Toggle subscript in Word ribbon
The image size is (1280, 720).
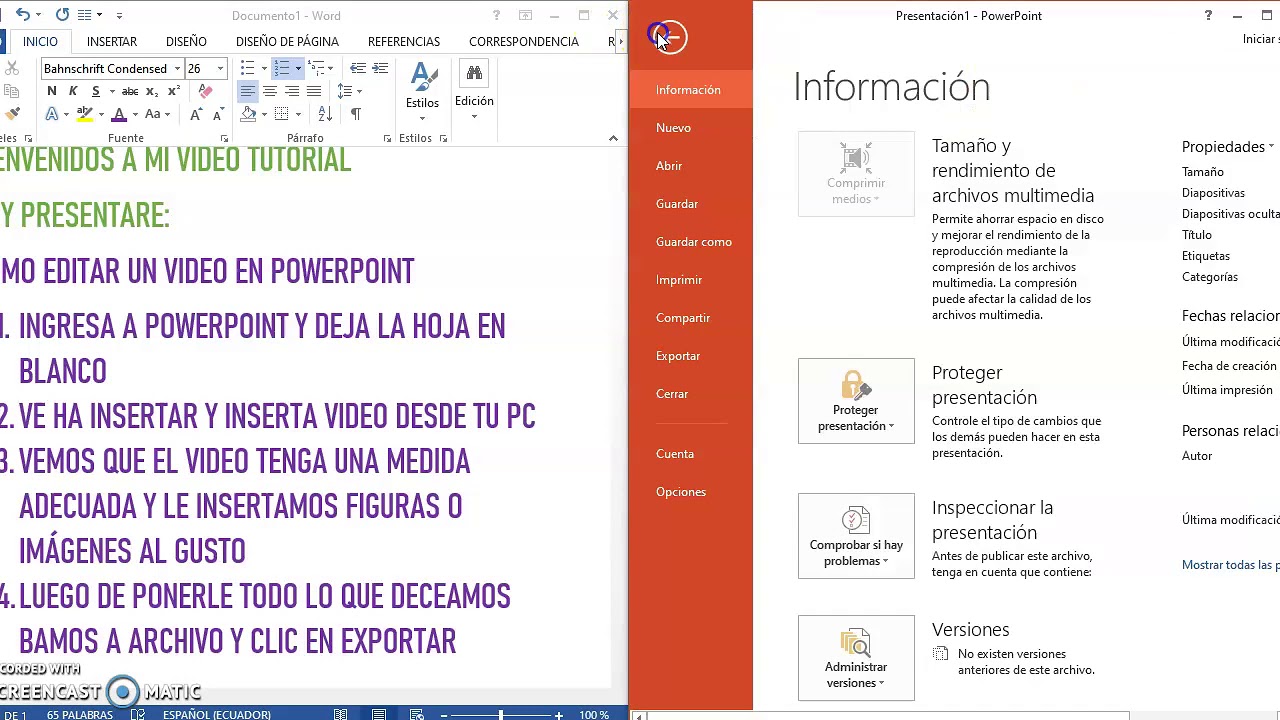point(153,91)
